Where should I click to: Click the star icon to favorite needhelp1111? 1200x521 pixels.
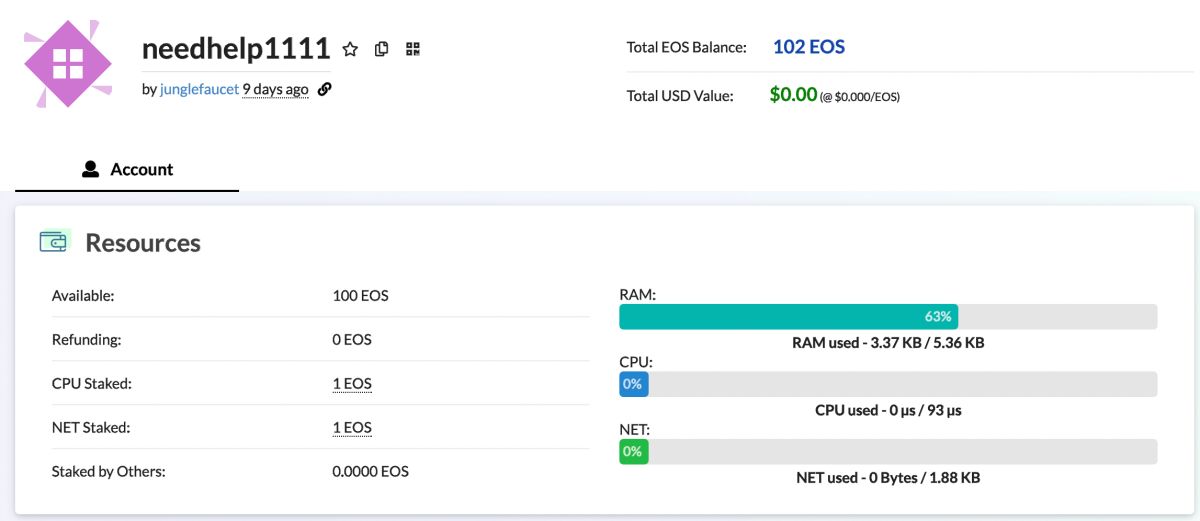(x=350, y=49)
